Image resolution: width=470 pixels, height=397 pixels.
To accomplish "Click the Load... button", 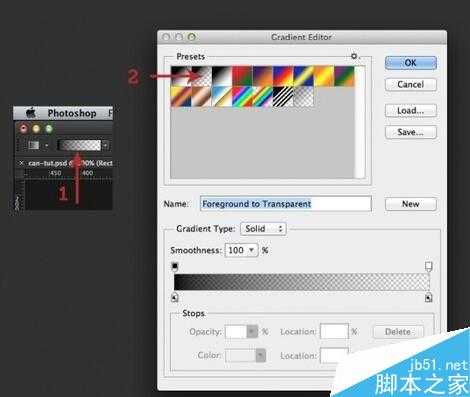I will [410, 110].
